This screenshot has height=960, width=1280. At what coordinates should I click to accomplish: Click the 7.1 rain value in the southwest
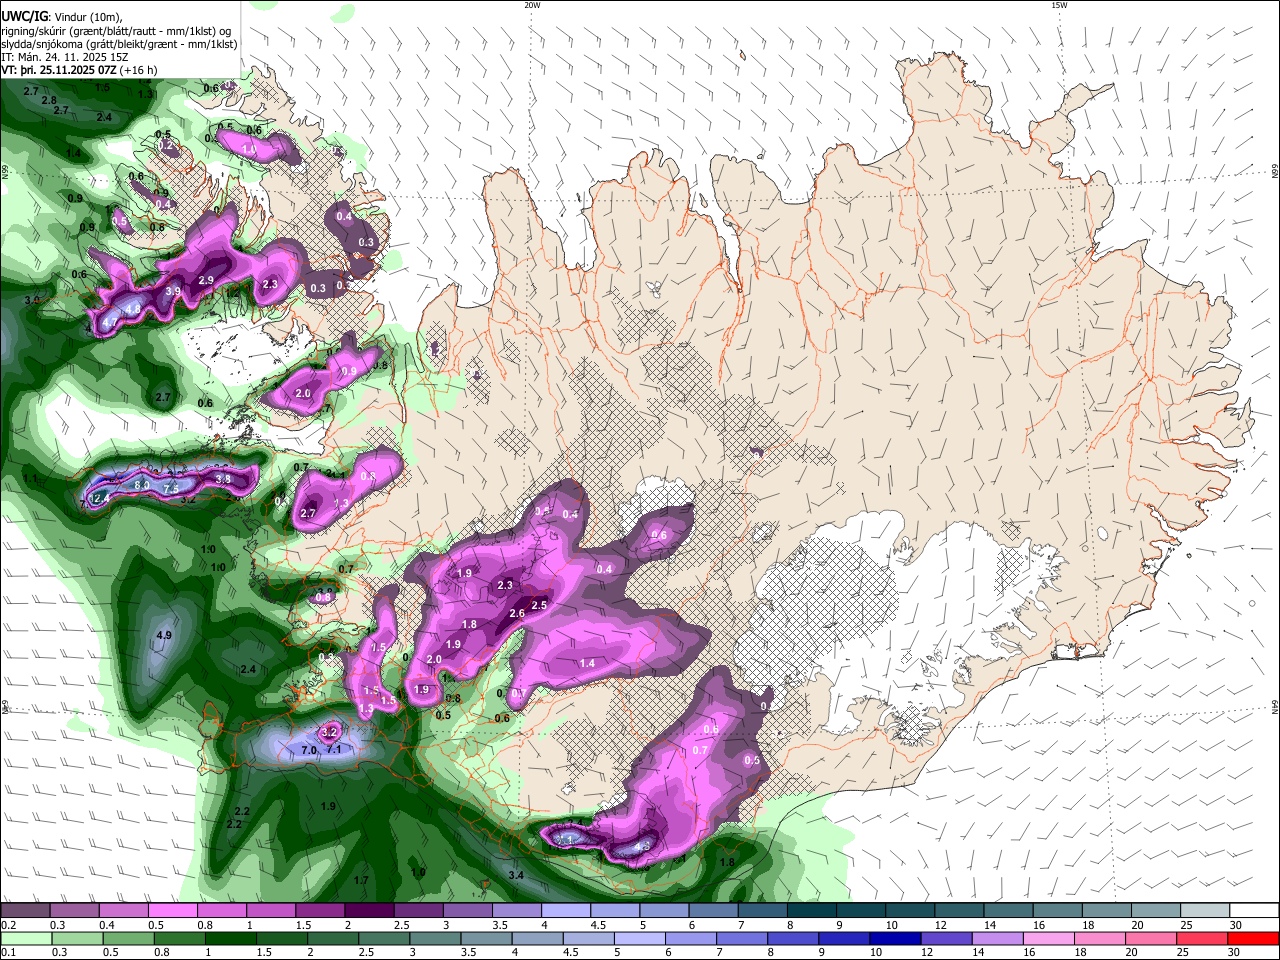coord(335,749)
